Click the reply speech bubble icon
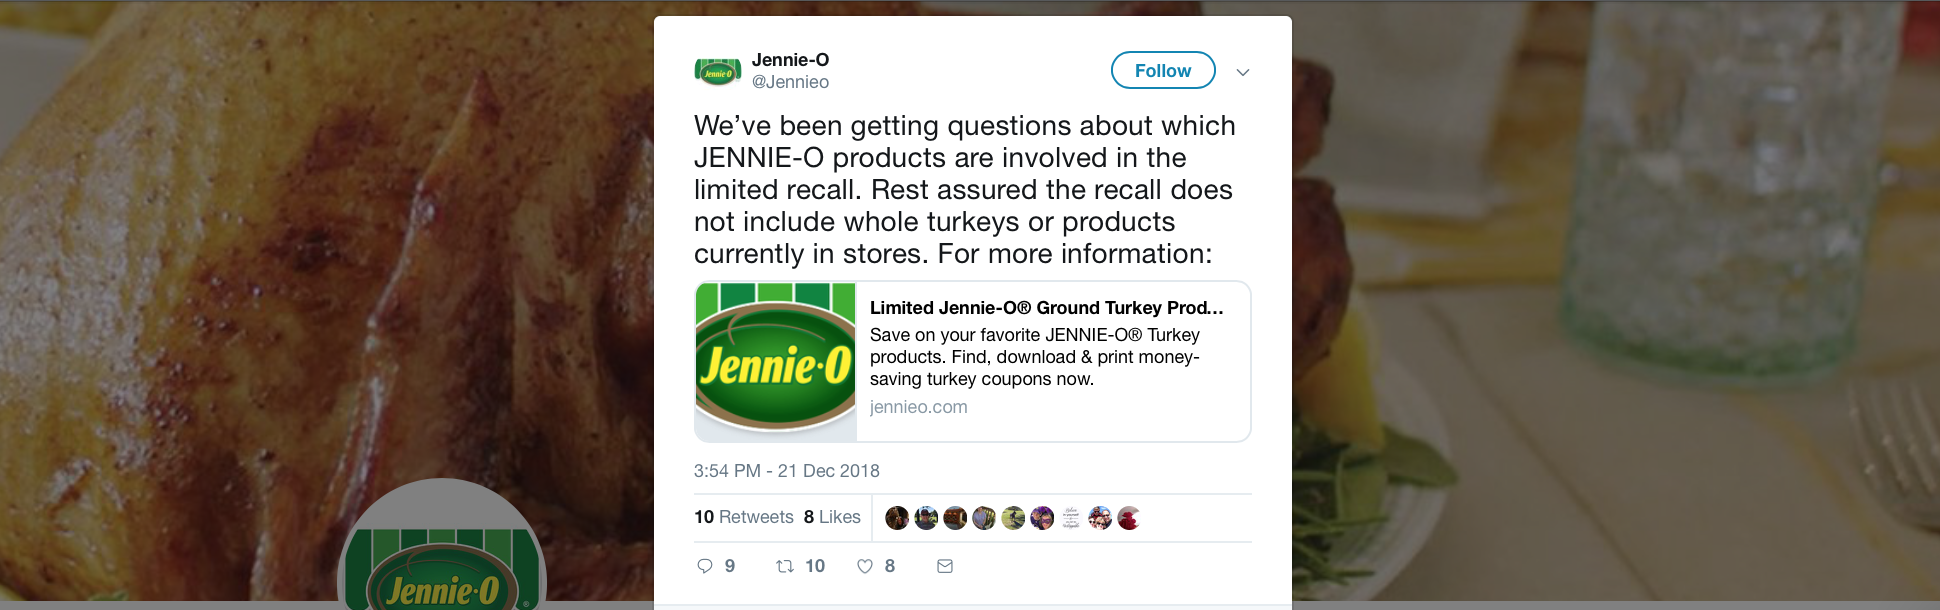 coord(705,566)
